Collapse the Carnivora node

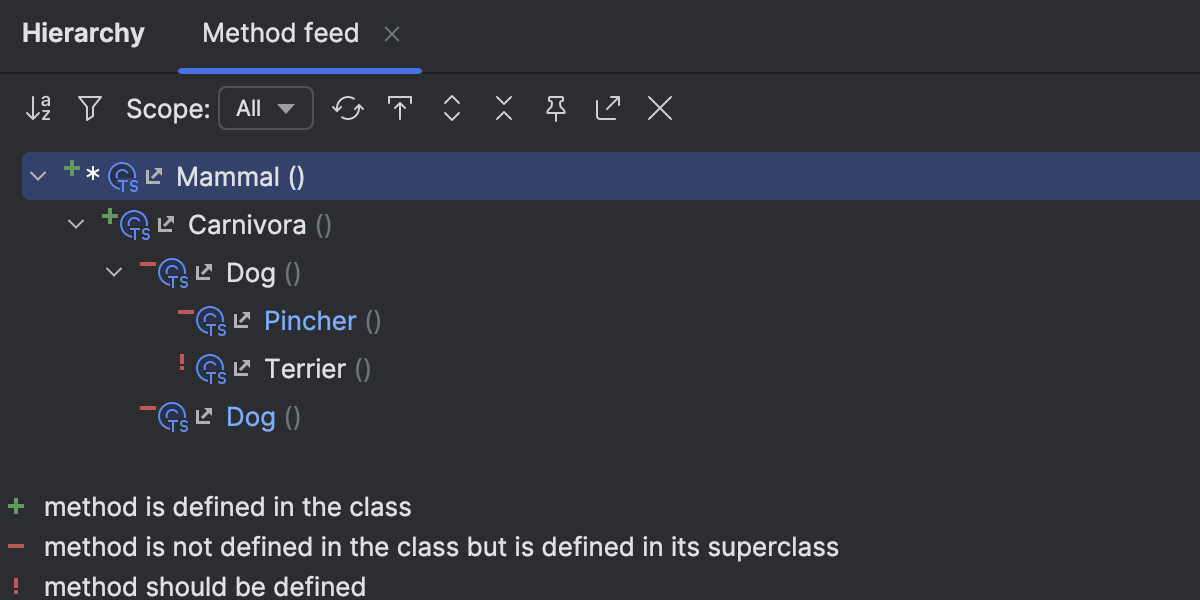point(76,224)
